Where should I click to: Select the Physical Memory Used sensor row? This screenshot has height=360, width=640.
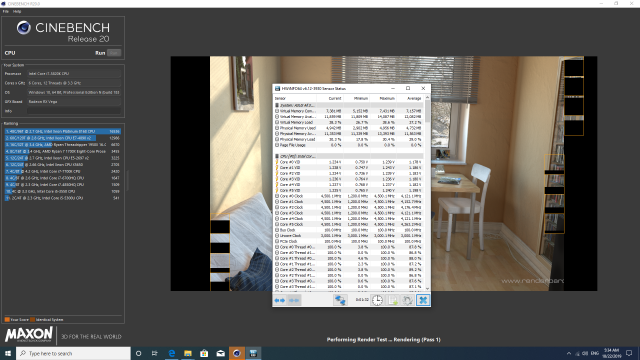348,128
